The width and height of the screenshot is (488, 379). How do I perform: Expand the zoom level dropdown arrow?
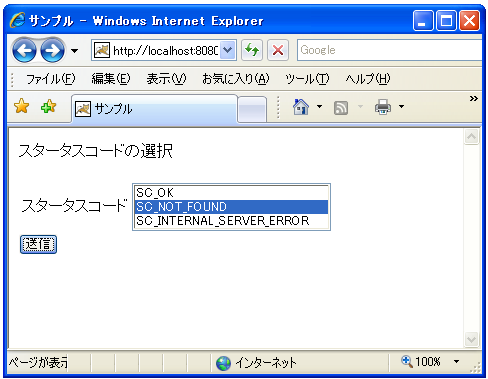click(457, 362)
